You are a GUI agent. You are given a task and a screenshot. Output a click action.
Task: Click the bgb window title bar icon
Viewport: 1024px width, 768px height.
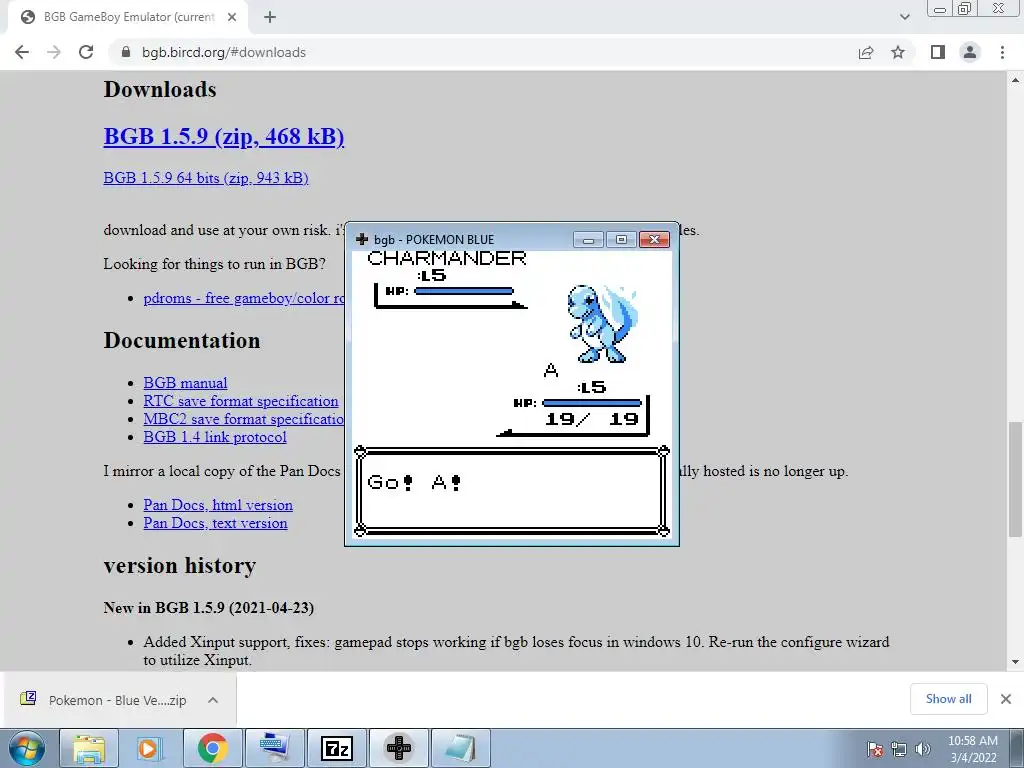[x=362, y=239]
